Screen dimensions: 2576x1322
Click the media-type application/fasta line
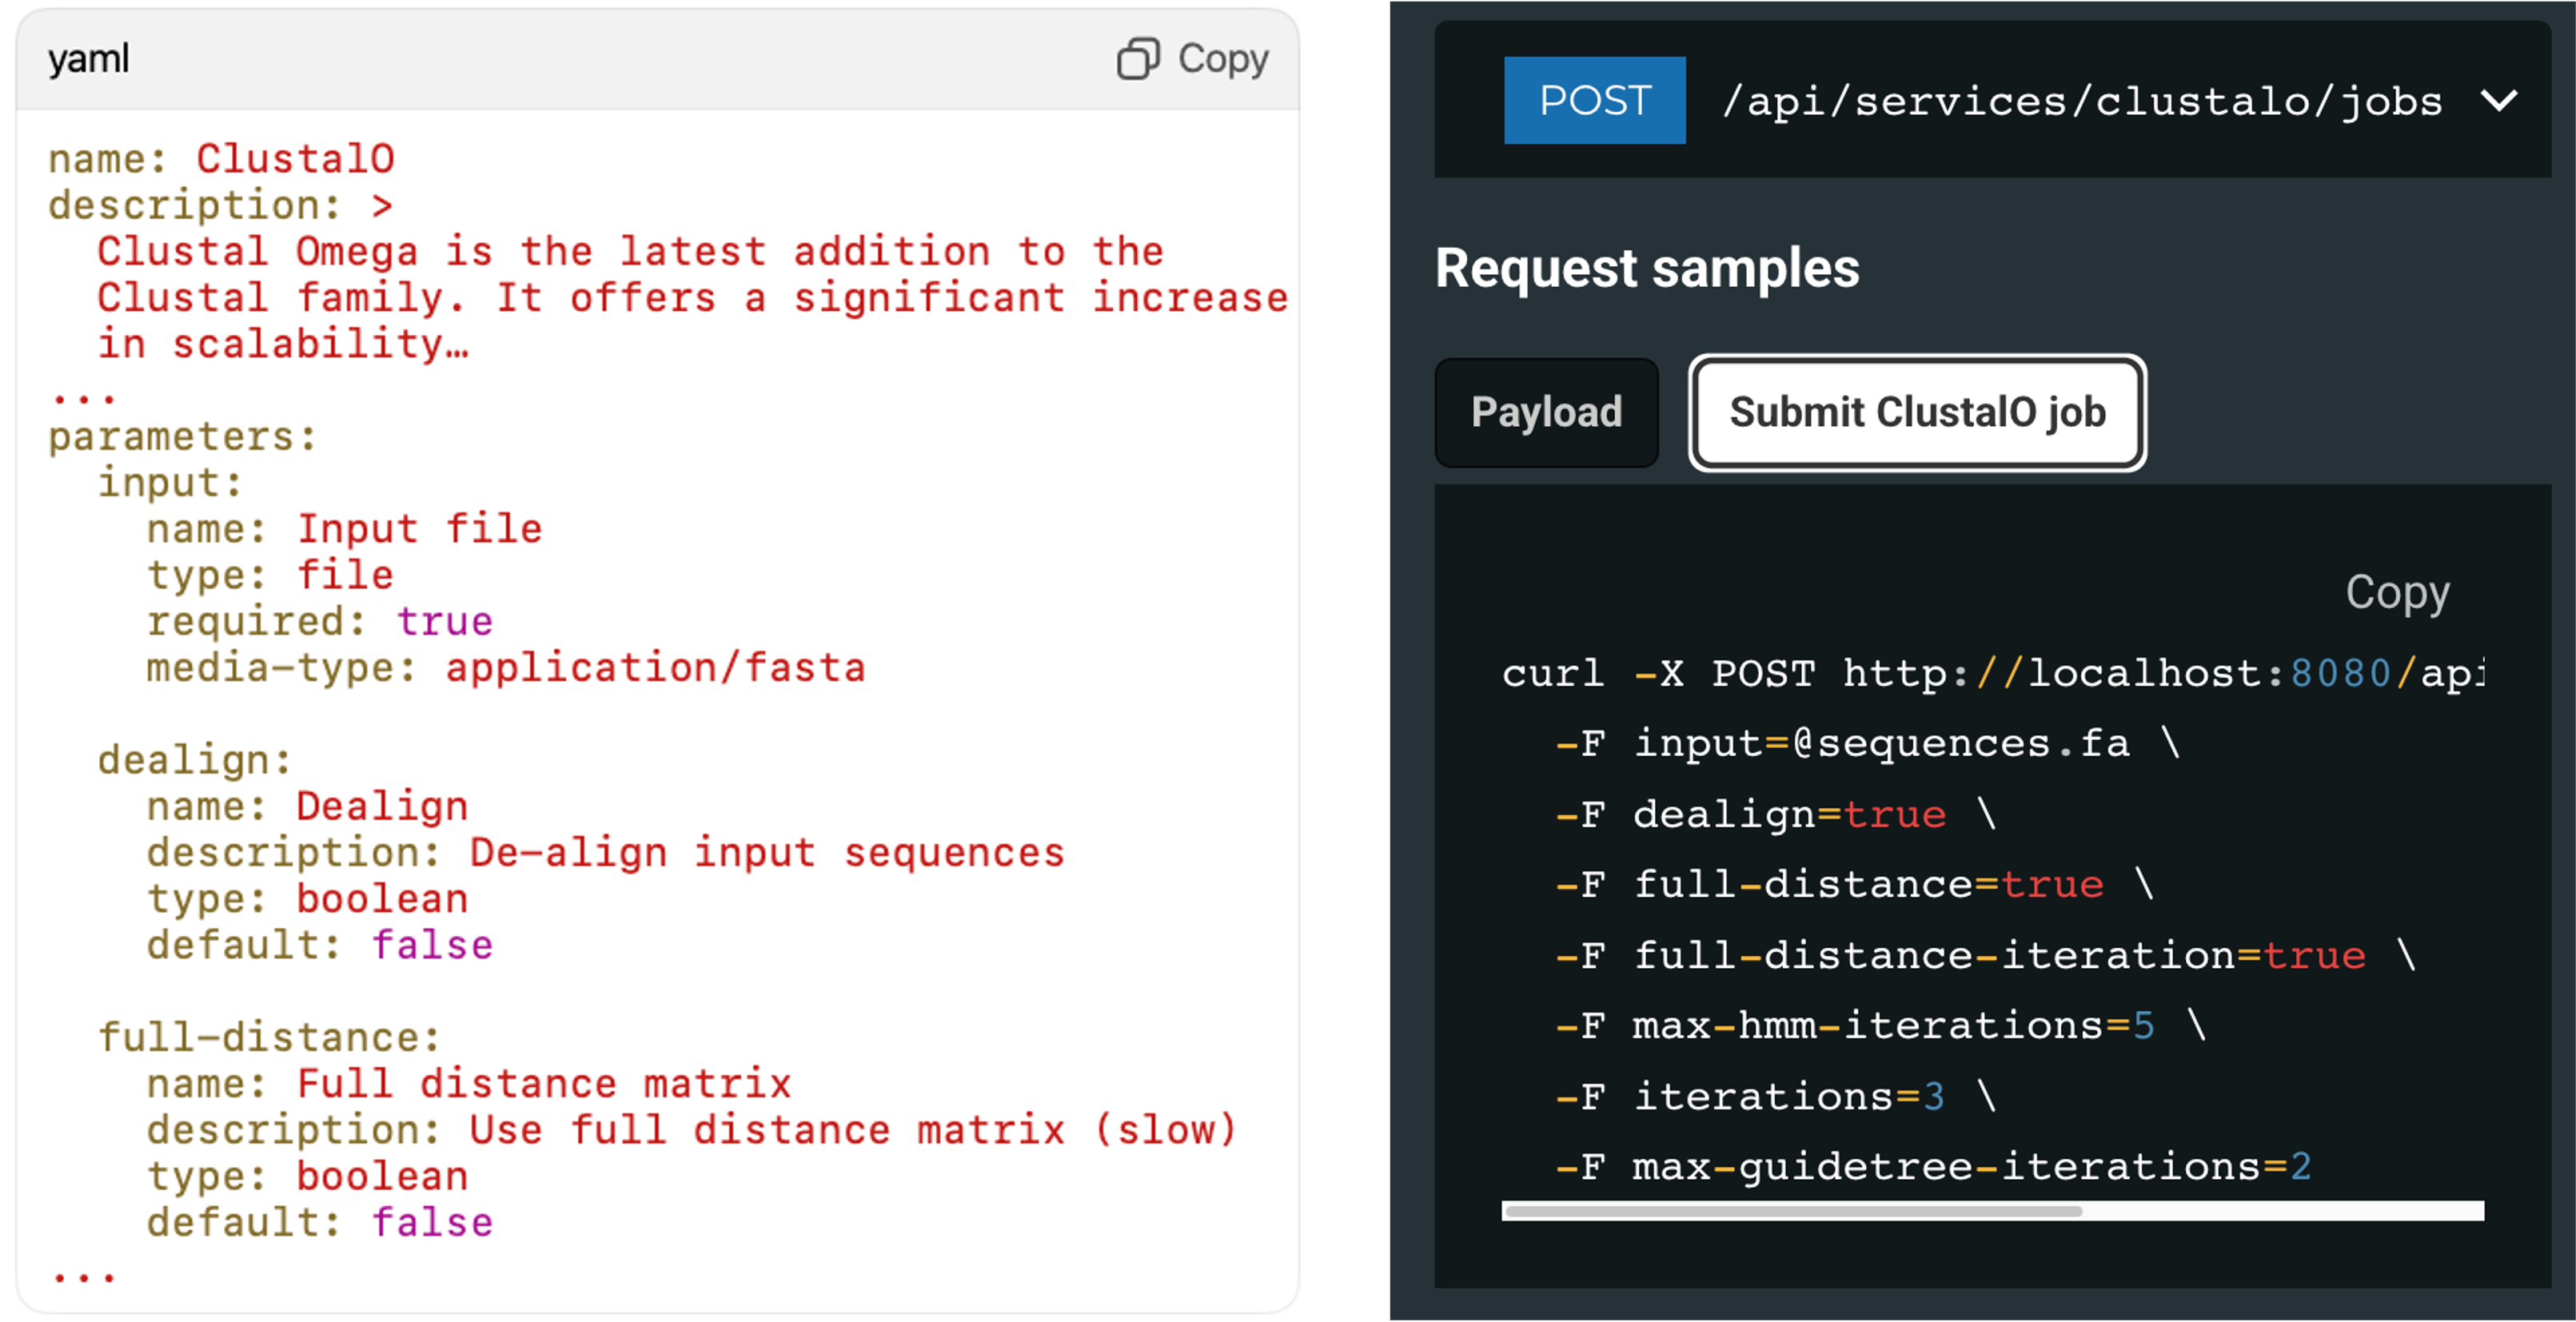coord(505,667)
